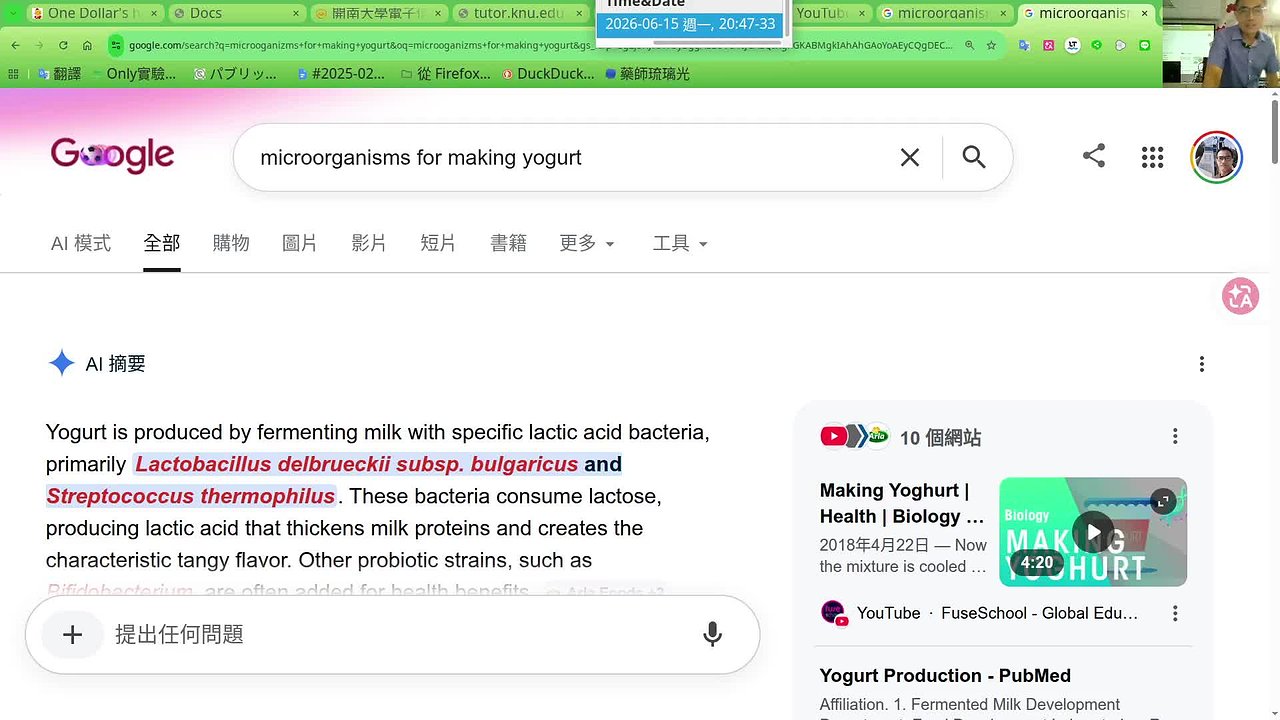This screenshot has height=720, width=1280.
Task: Click the forward navigation arrow
Action: pyautogui.click(x=39, y=45)
